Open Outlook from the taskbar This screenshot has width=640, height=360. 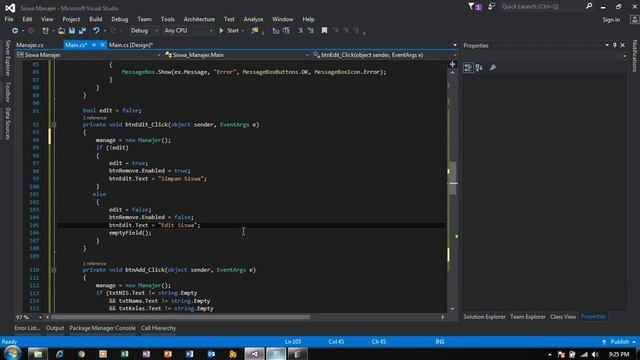pyautogui.click(x=211, y=354)
